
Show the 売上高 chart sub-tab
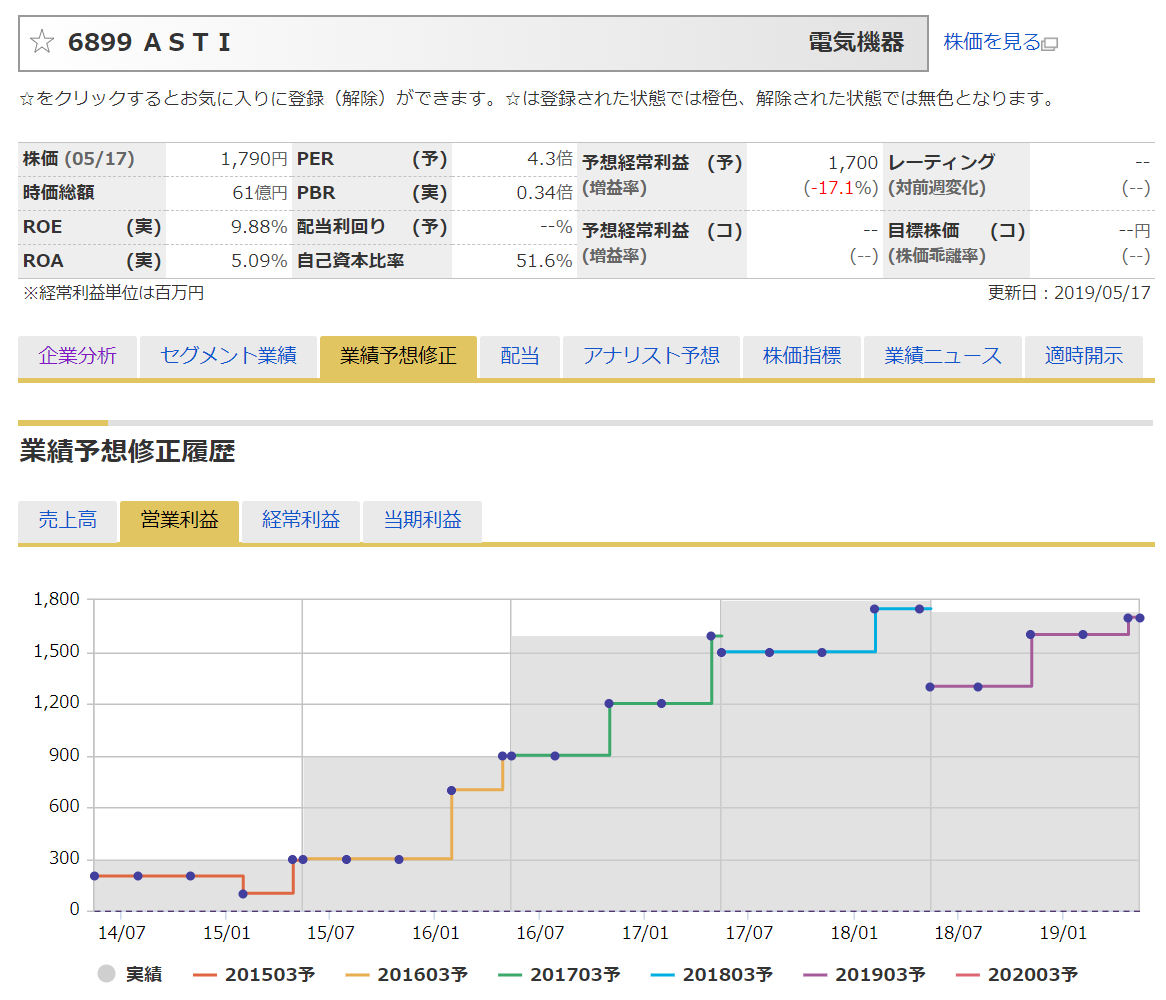(68, 520)
